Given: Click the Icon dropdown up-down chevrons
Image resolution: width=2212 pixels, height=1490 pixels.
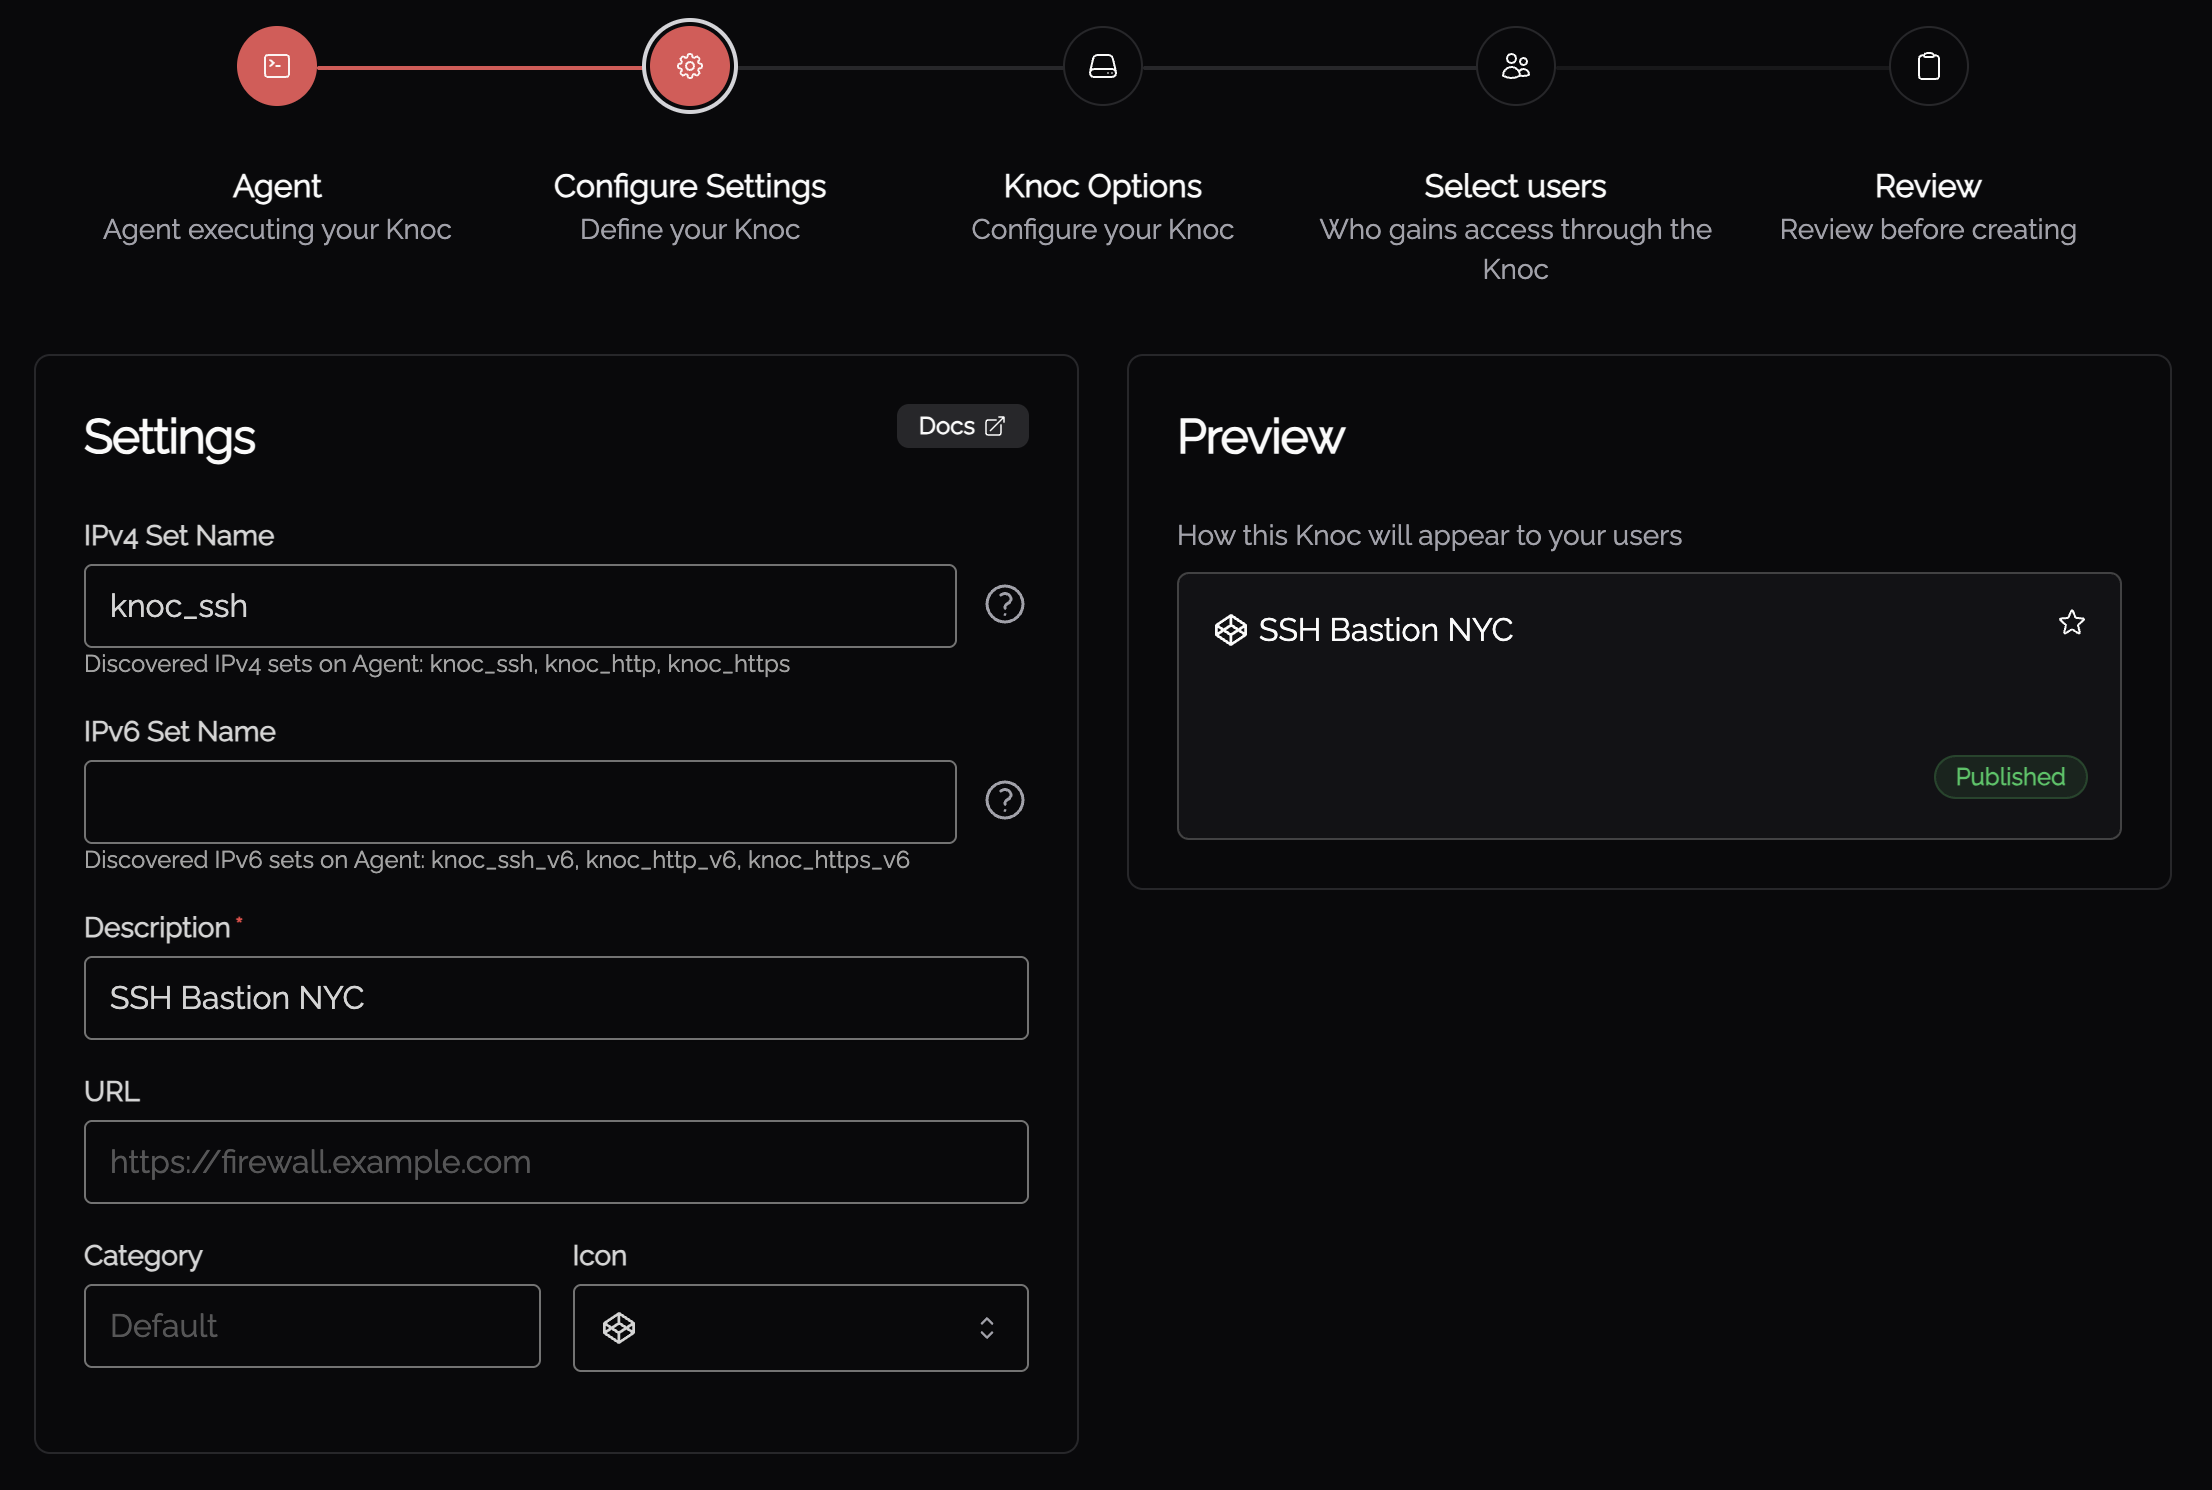Looking at the screenshot, I should [x=987, y=1328].
